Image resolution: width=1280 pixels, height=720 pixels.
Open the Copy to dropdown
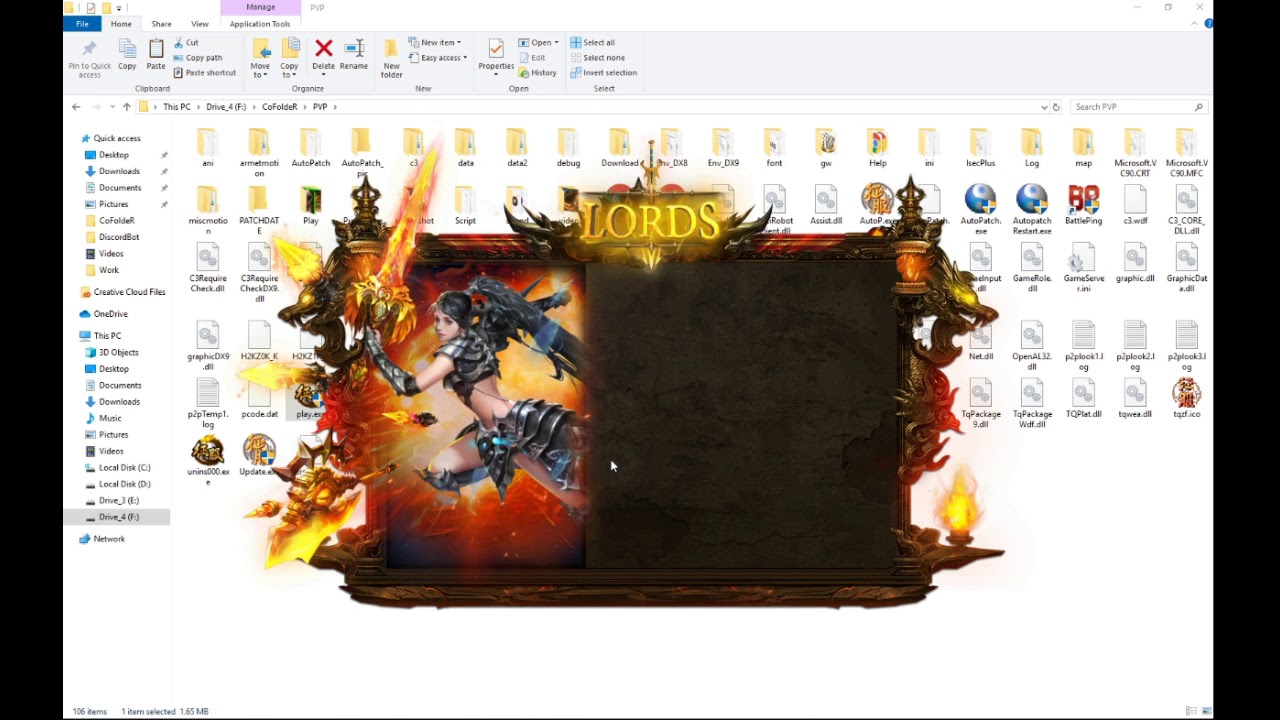290,59
